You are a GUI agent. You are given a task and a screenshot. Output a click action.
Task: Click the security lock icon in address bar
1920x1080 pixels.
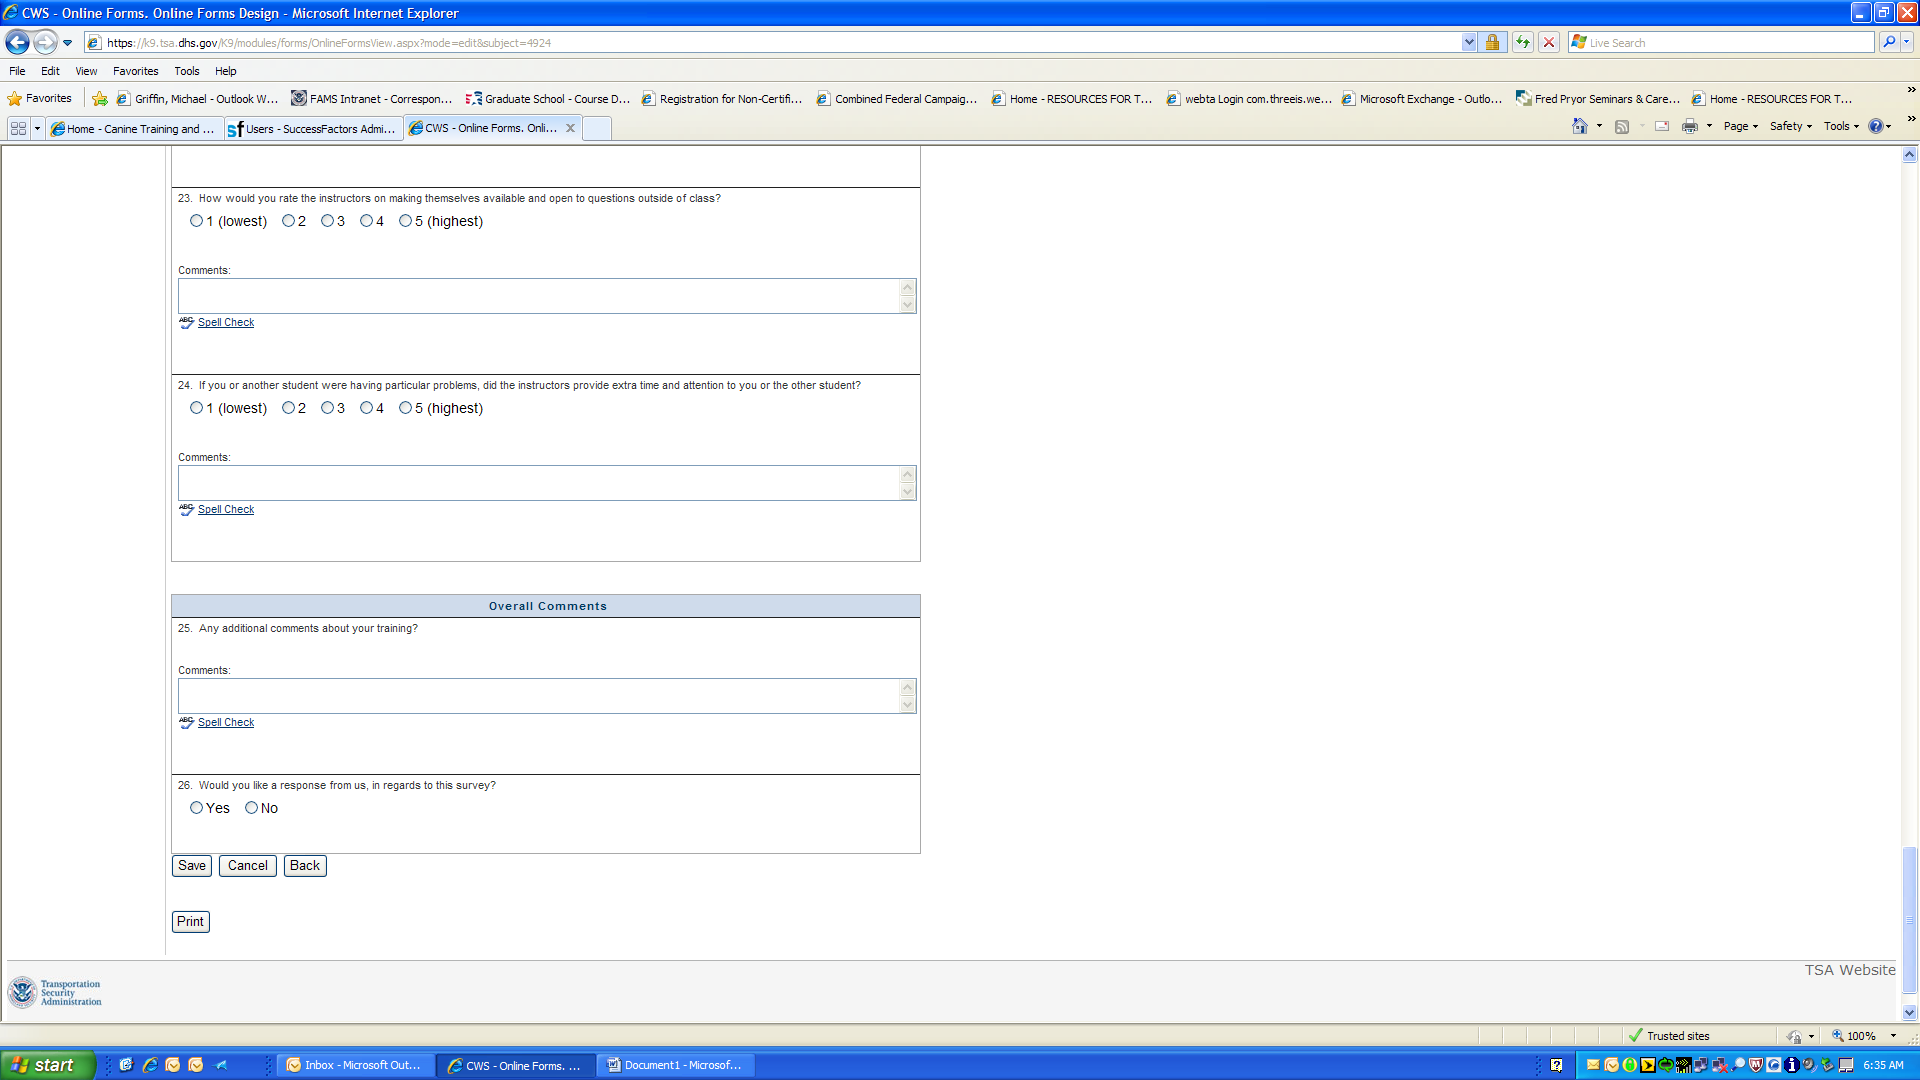point(1492,42)
